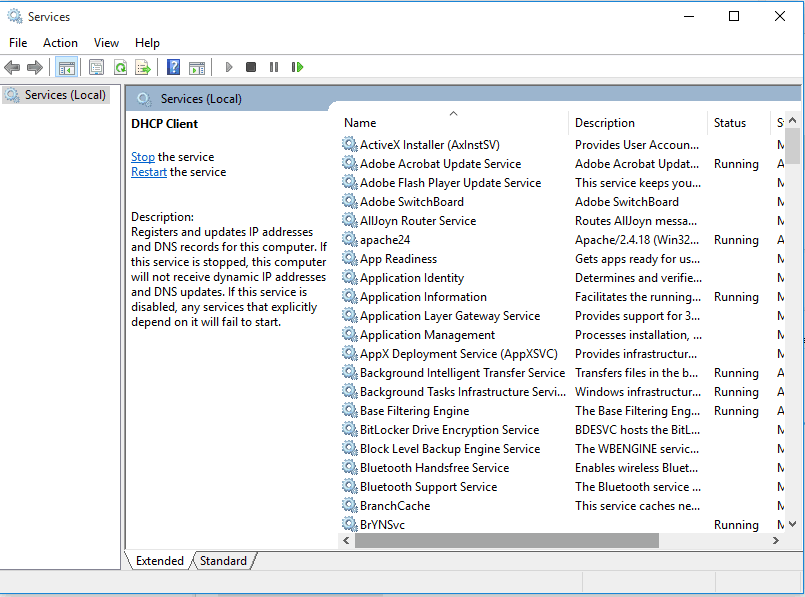This screenshot has height=597, width=805.
Task: Maximize the Services window
Action: tap(734, 16)
